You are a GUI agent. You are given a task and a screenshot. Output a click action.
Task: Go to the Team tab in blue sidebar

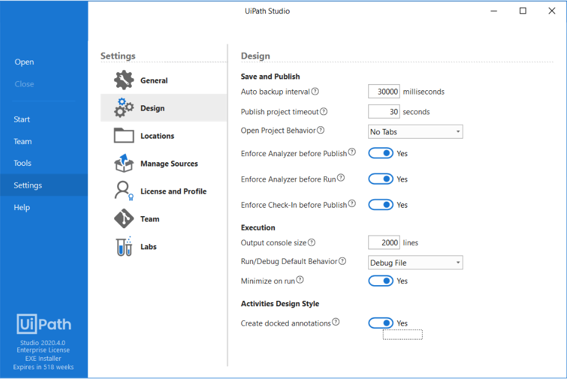tap(22, 141)
